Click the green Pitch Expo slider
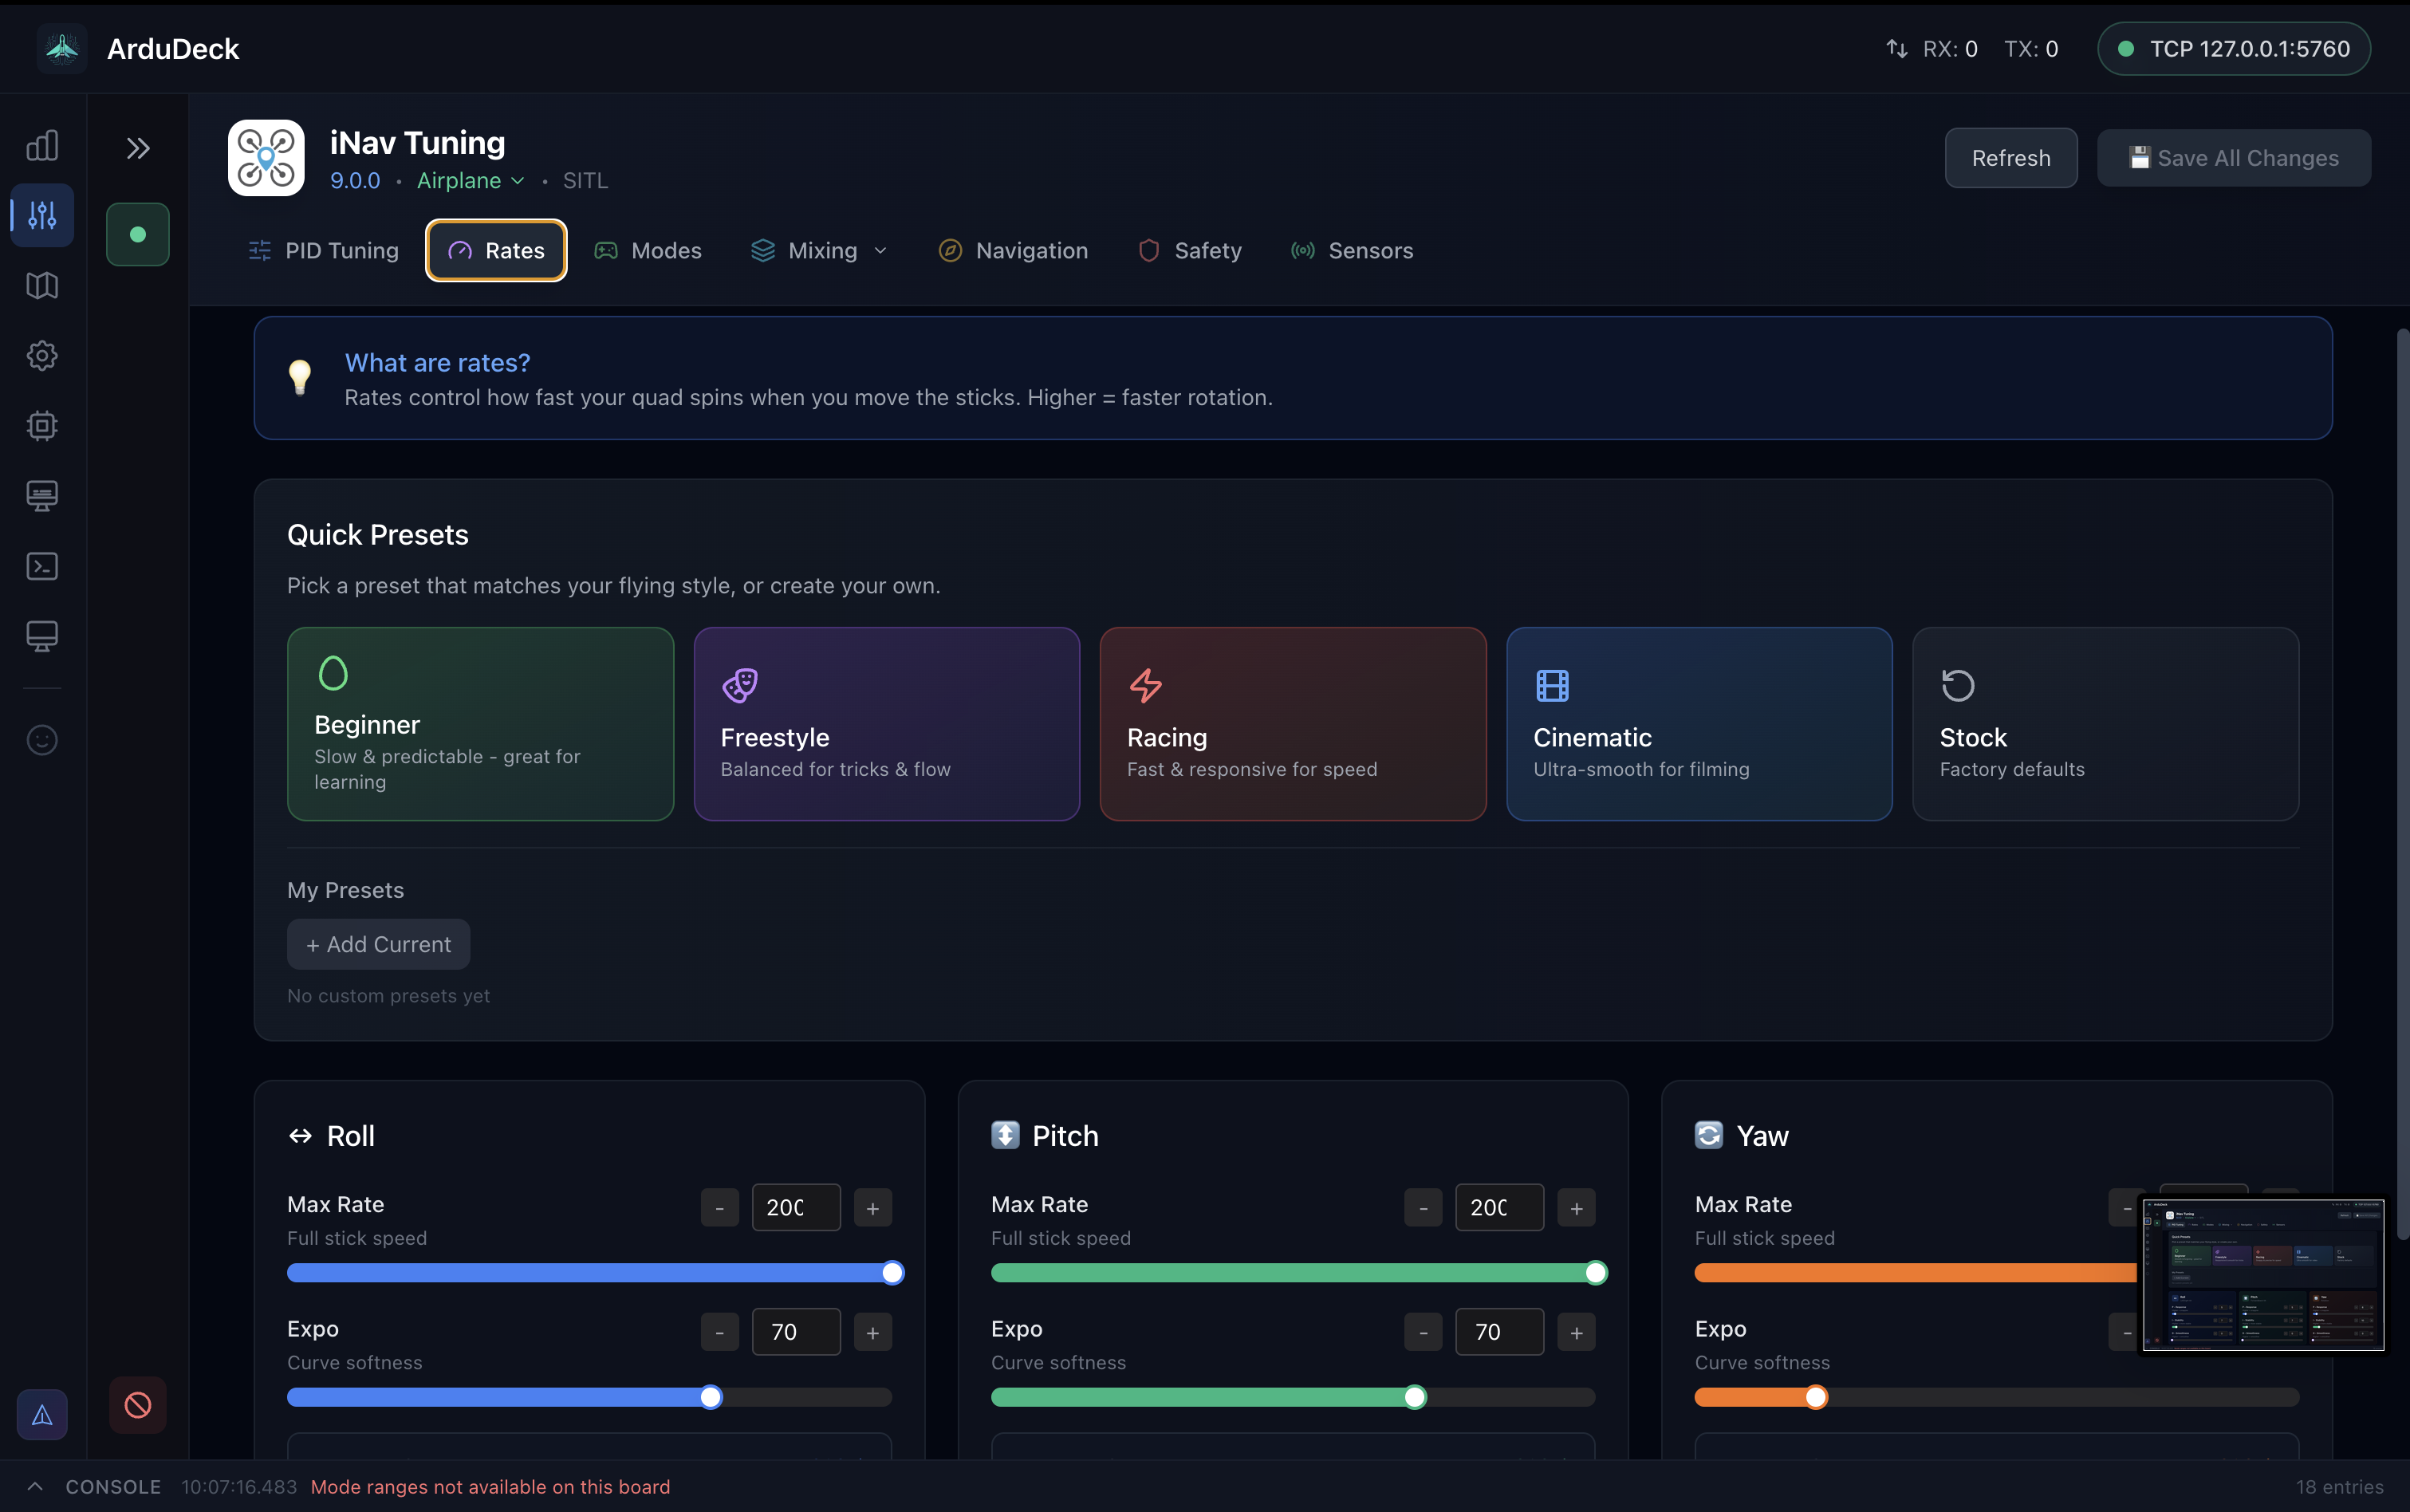This screenshot has width=2410, height=1512. [x=1294, y=1397]
